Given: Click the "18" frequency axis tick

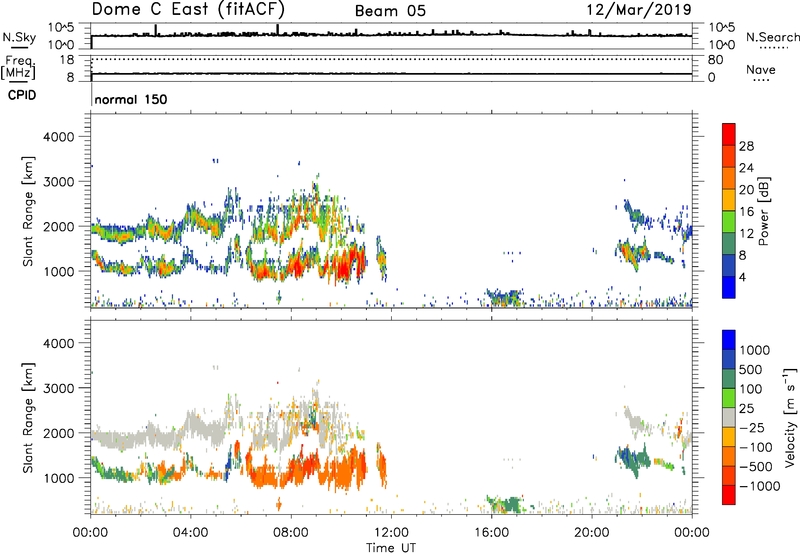Looking at the screenshot, I should pyautogui.click(x=67, y=60).
